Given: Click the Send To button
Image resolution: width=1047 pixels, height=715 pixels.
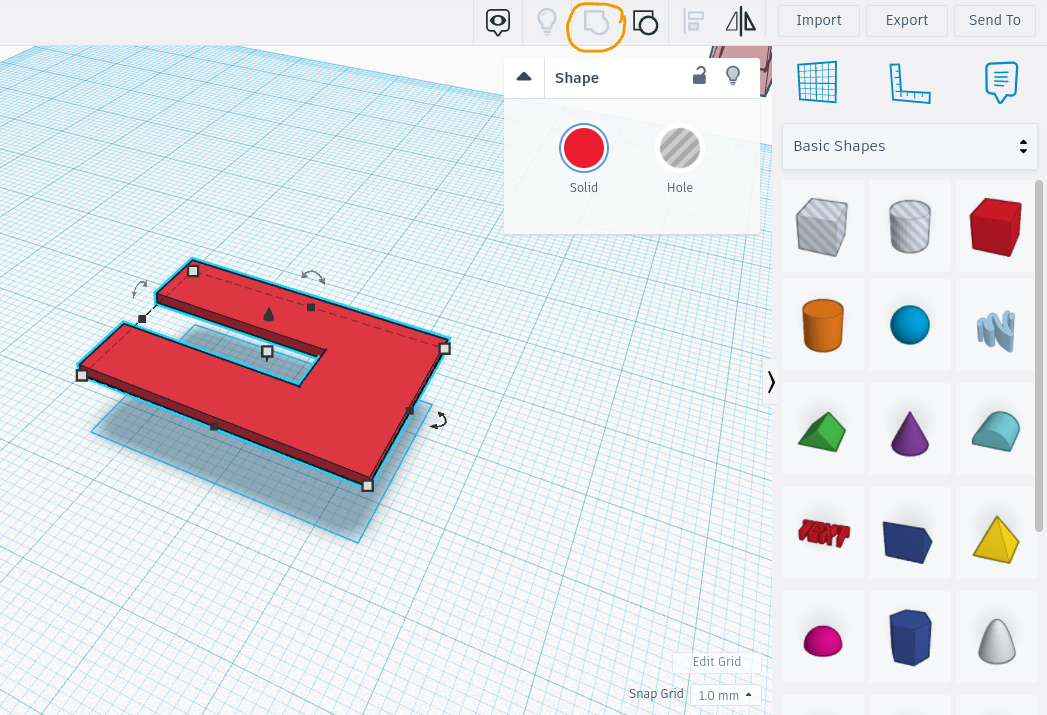Looking at the screenshot, I should 994,21.
